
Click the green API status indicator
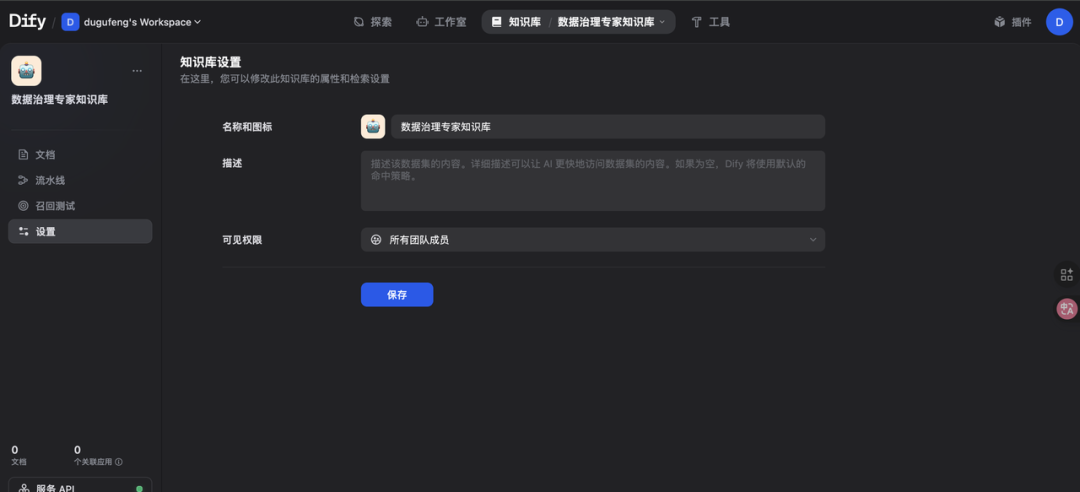click(139, 489)
